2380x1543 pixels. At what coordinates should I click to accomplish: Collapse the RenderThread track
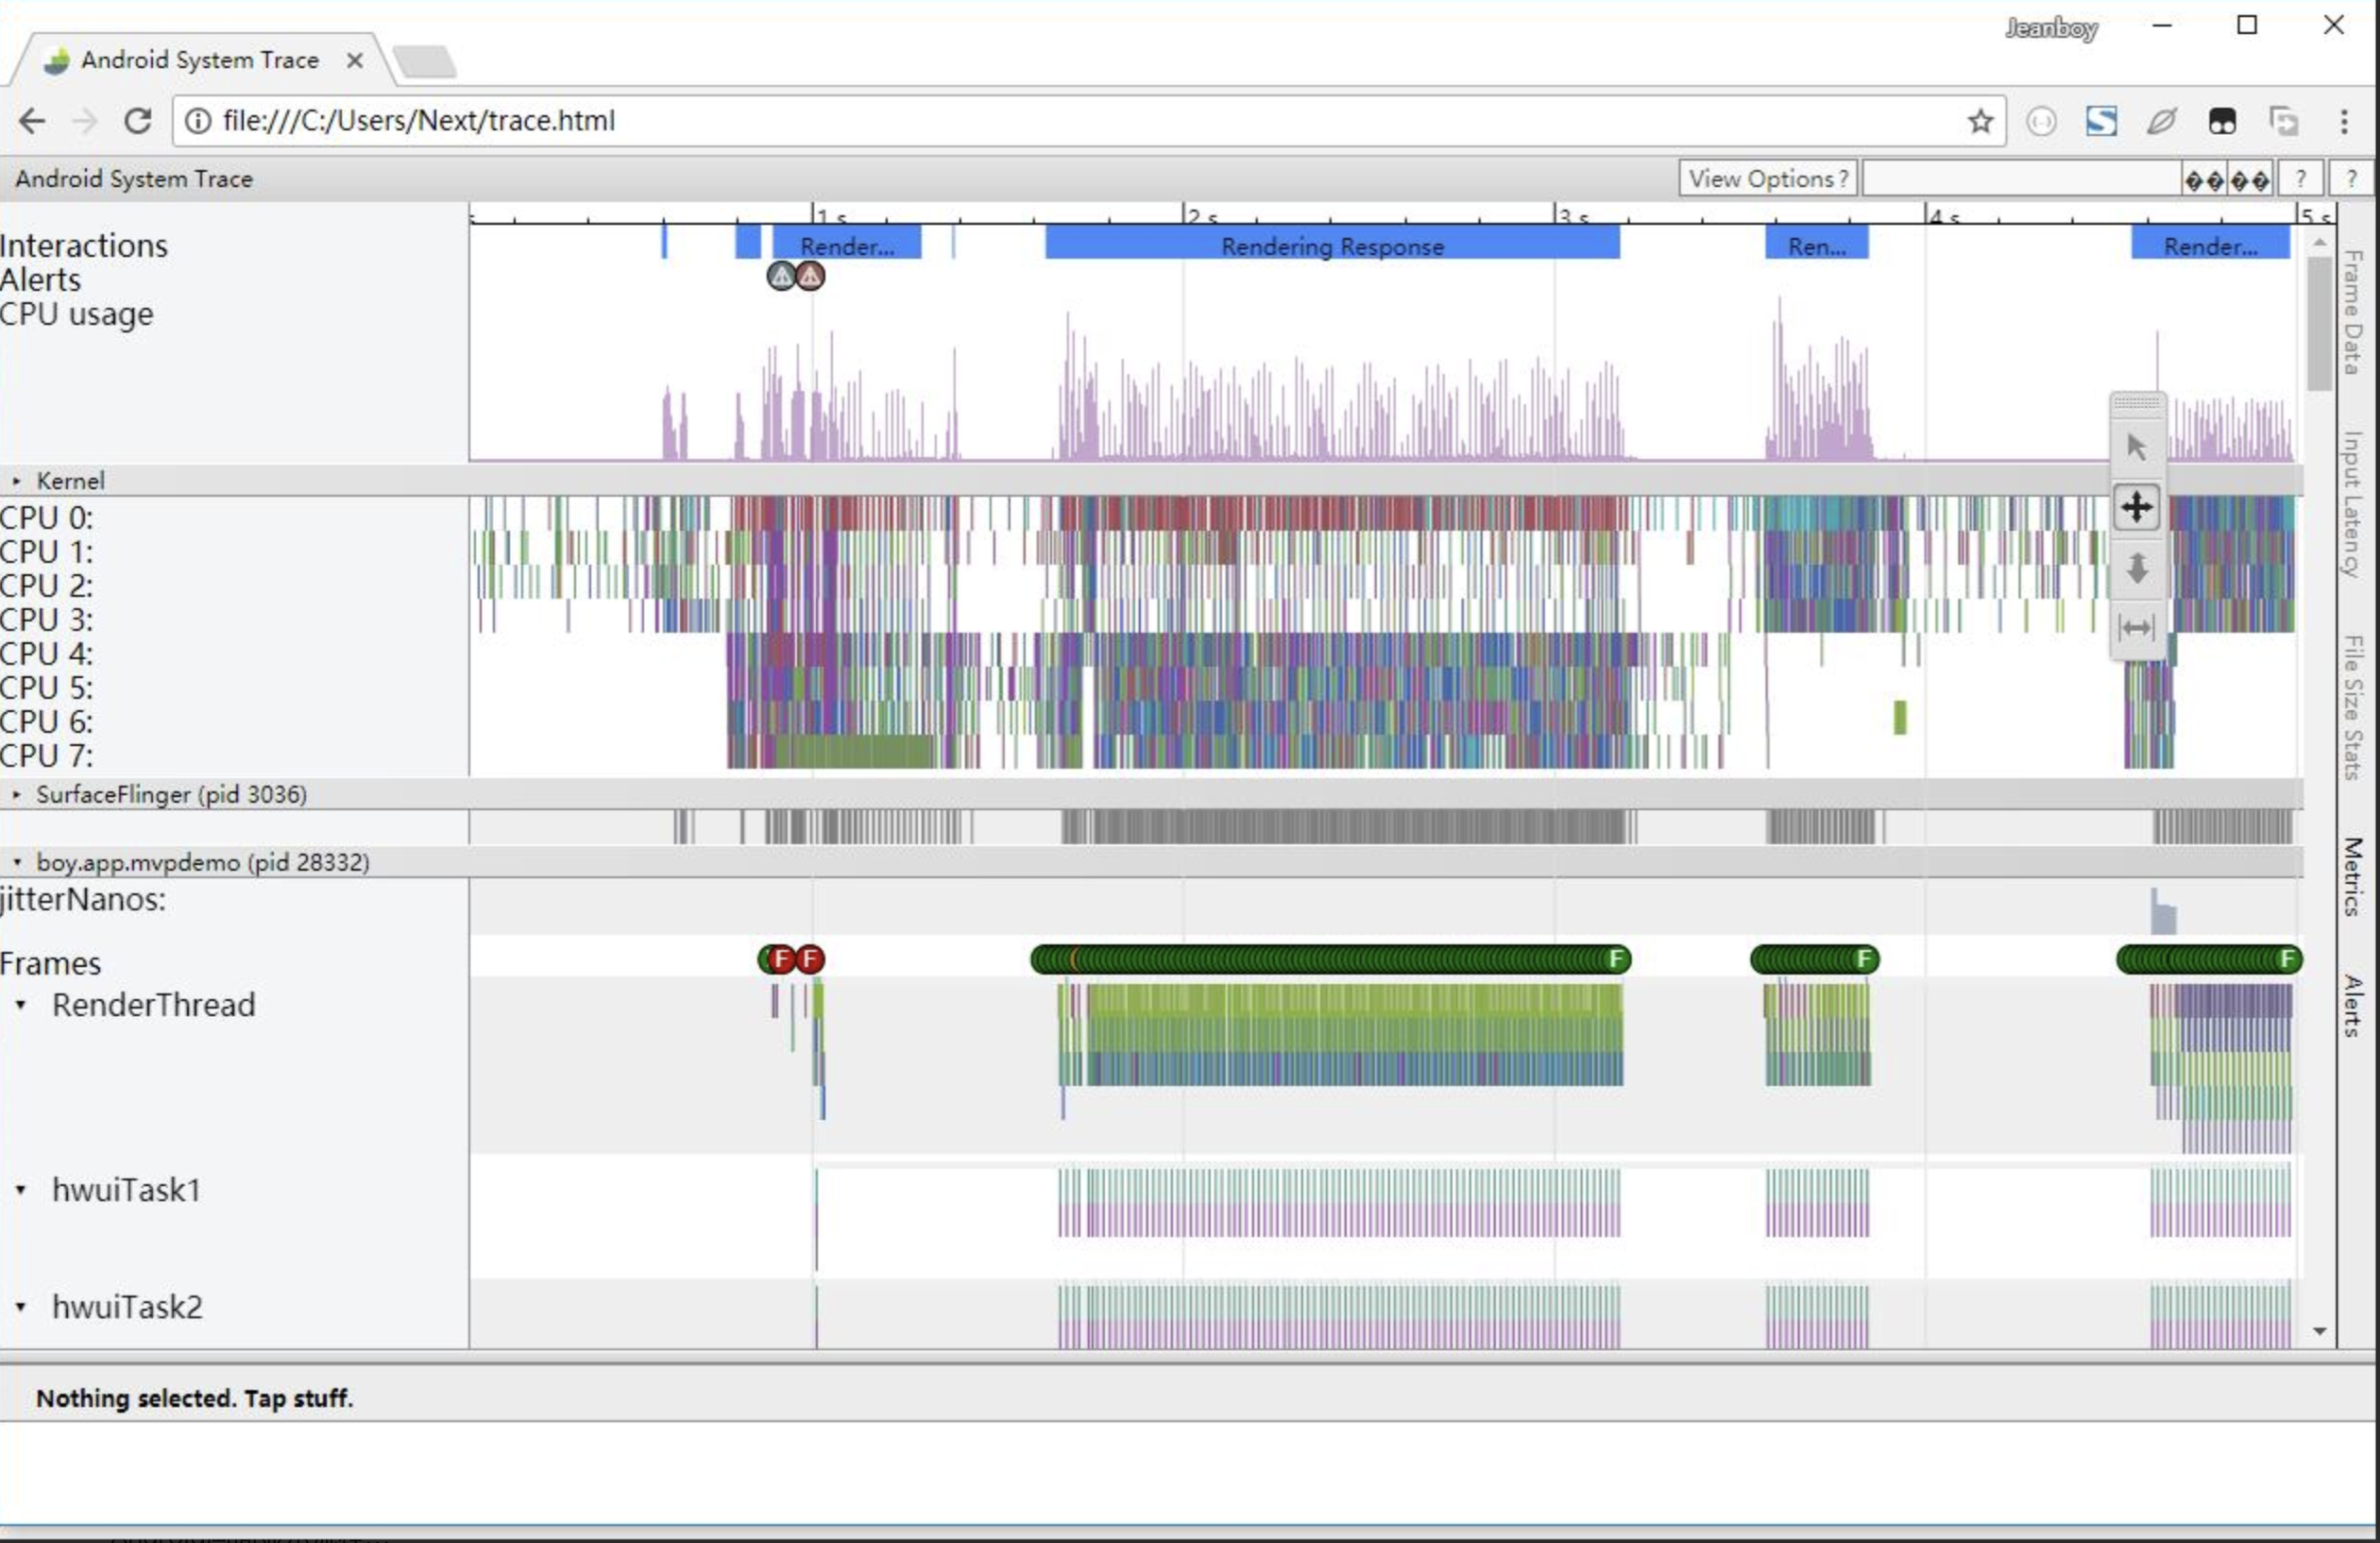coord(21,1005)
